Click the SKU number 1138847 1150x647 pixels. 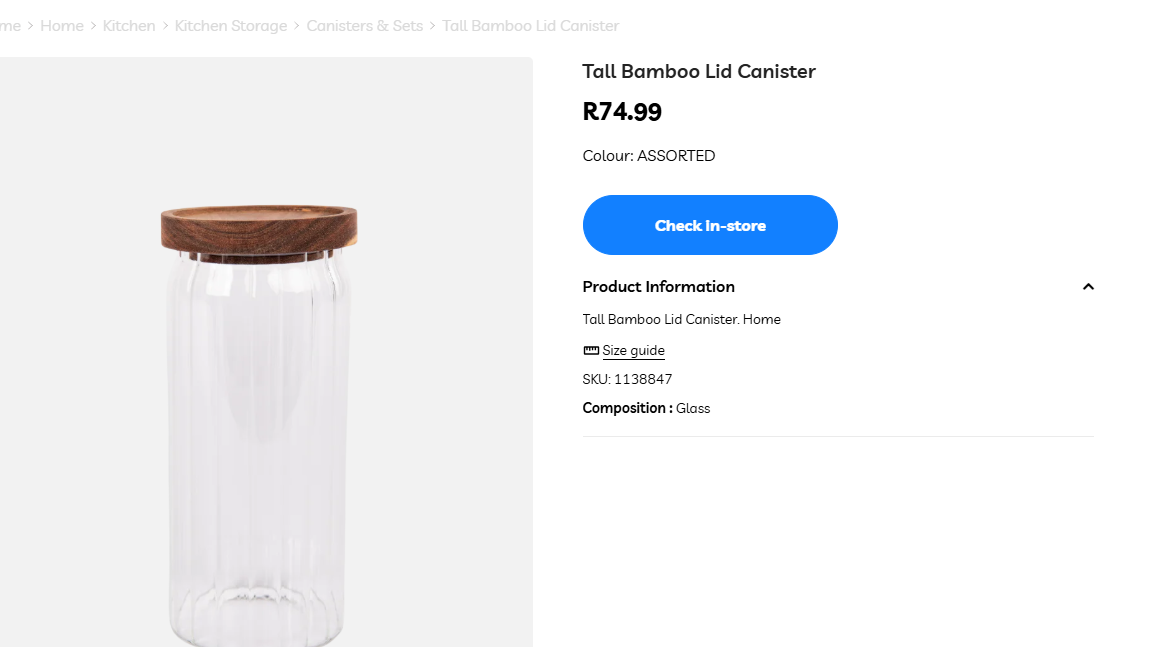point(642,380)
